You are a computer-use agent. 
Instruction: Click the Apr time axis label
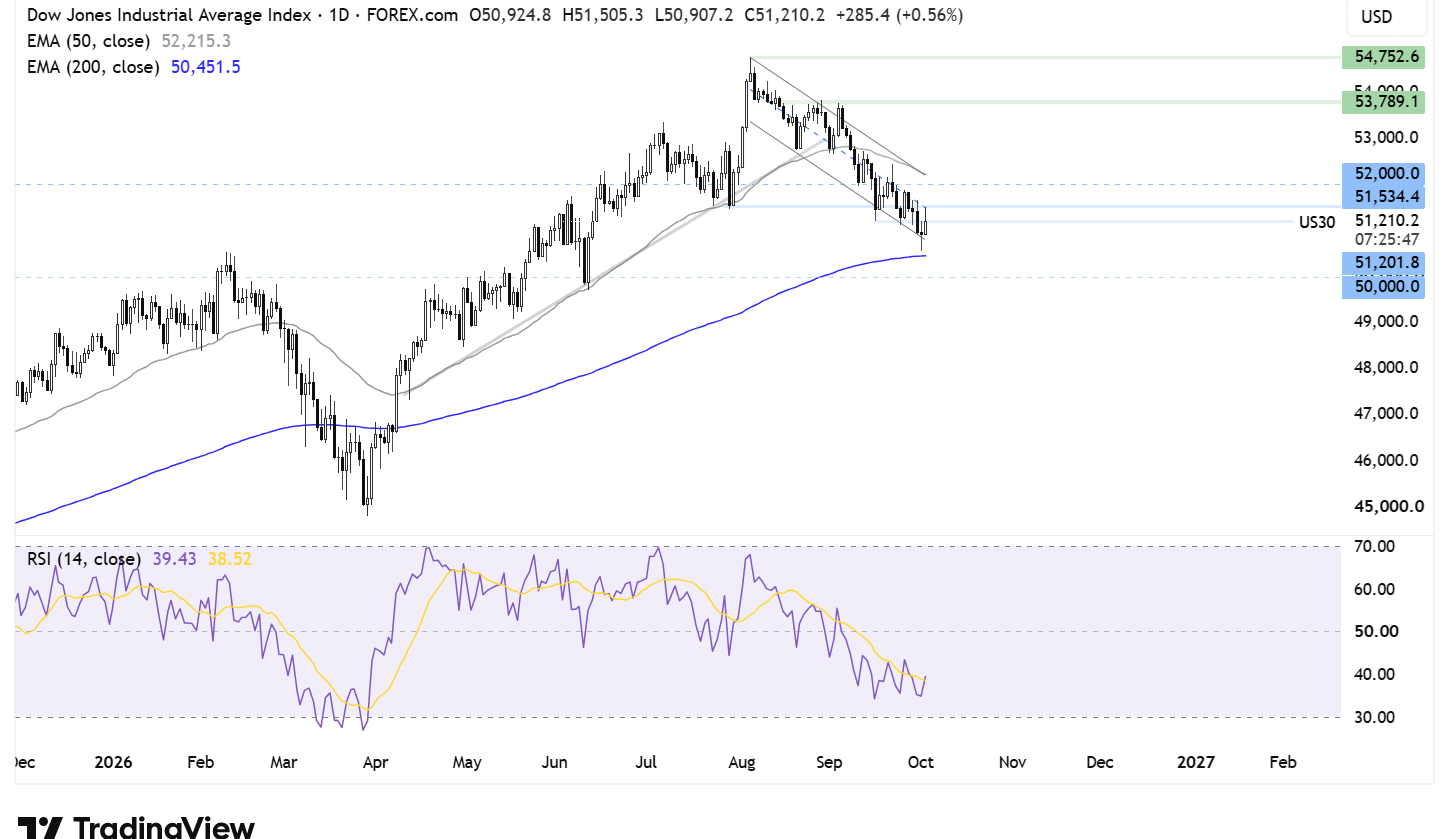[x=376, y=762]
